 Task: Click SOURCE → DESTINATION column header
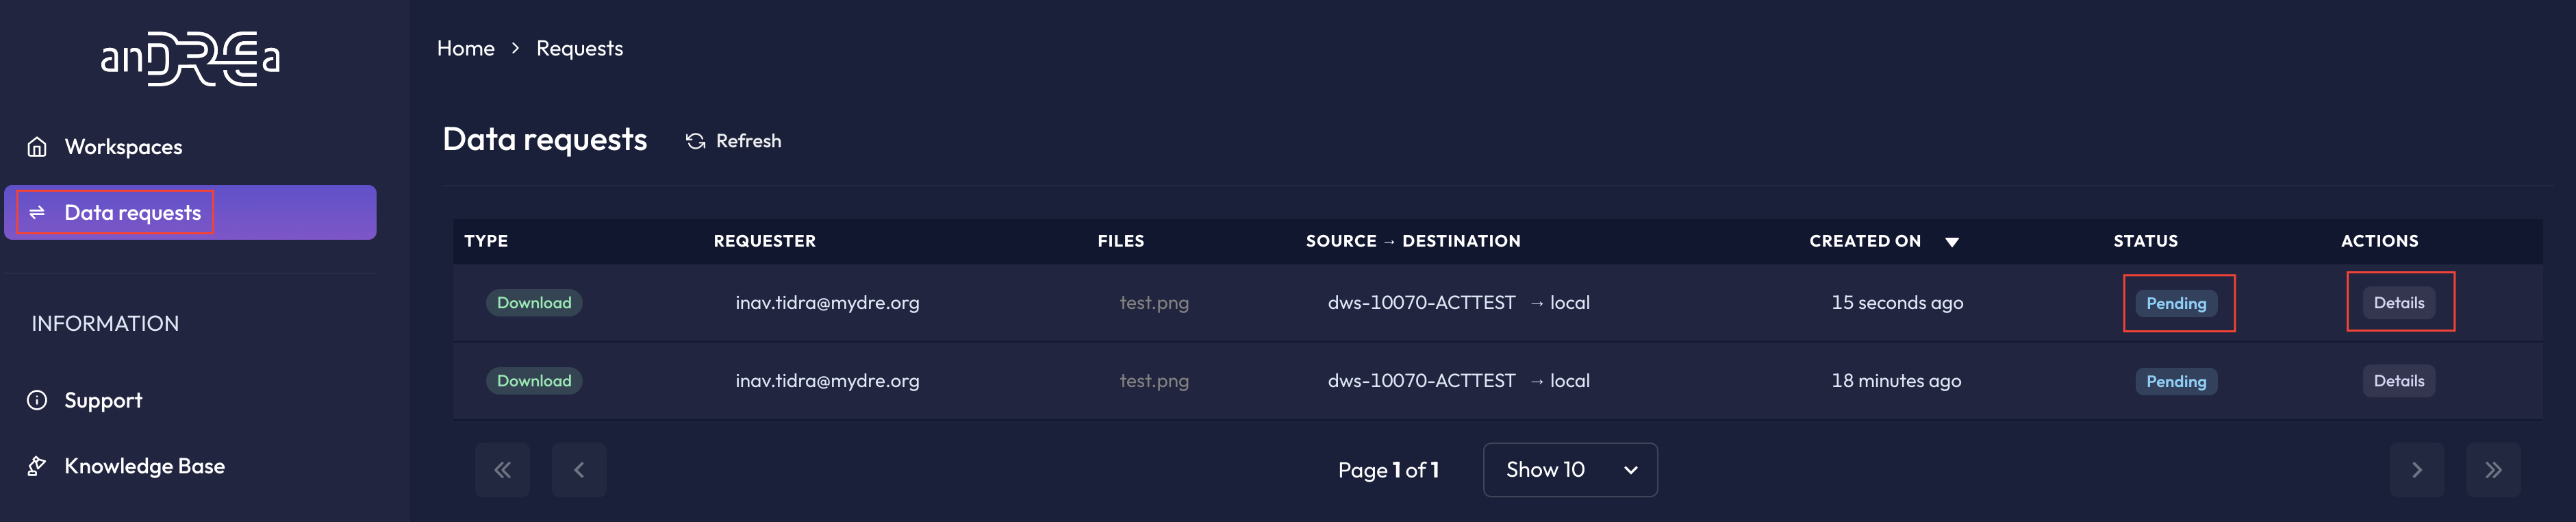1413,241
